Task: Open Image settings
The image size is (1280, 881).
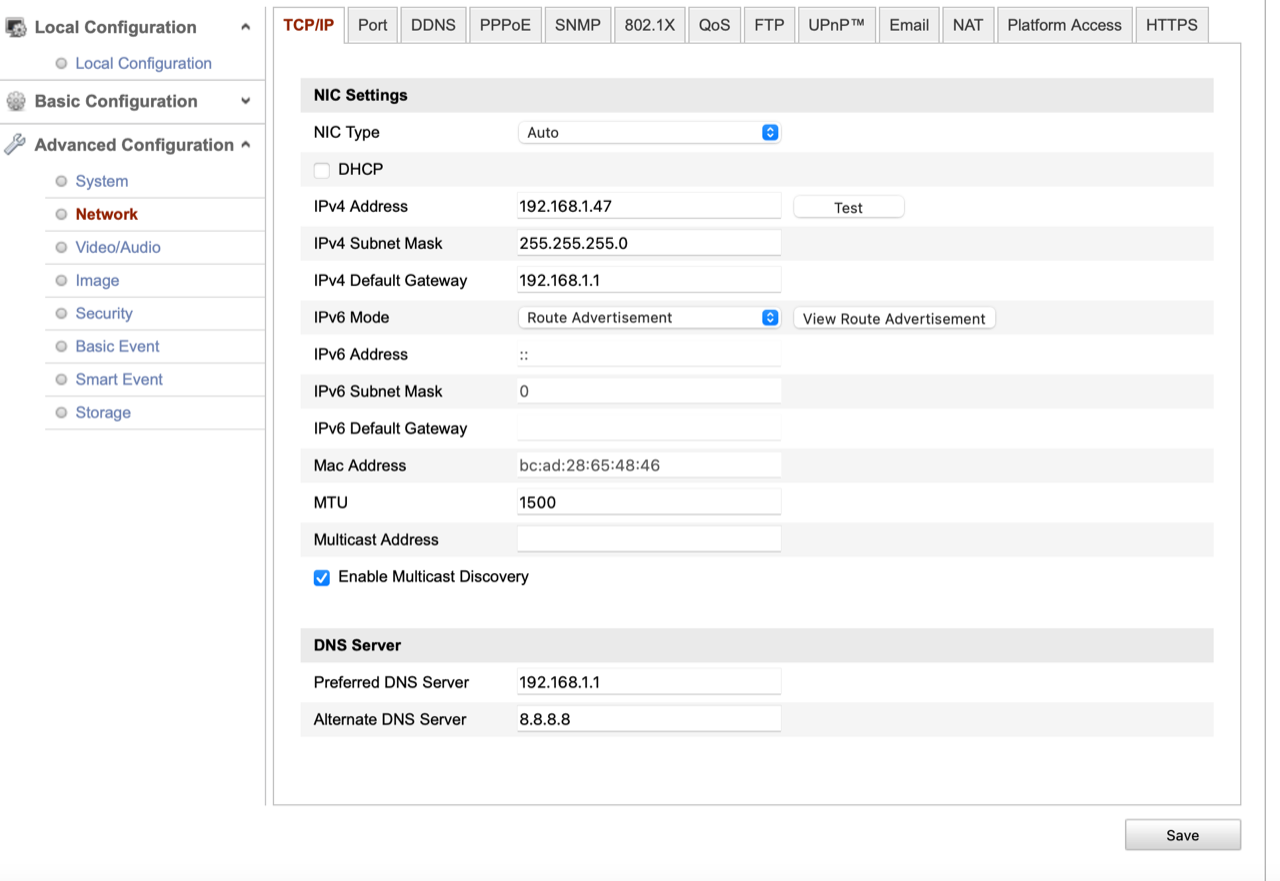Action: click(x=97, y=280)
